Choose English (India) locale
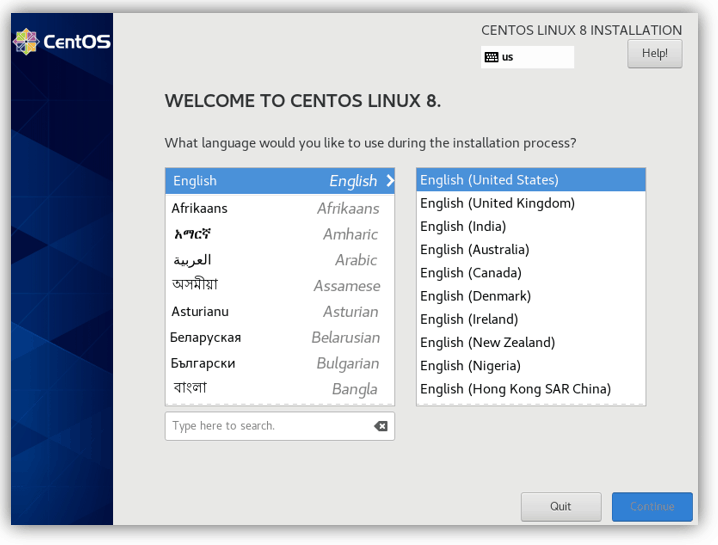 coord(531,226)
